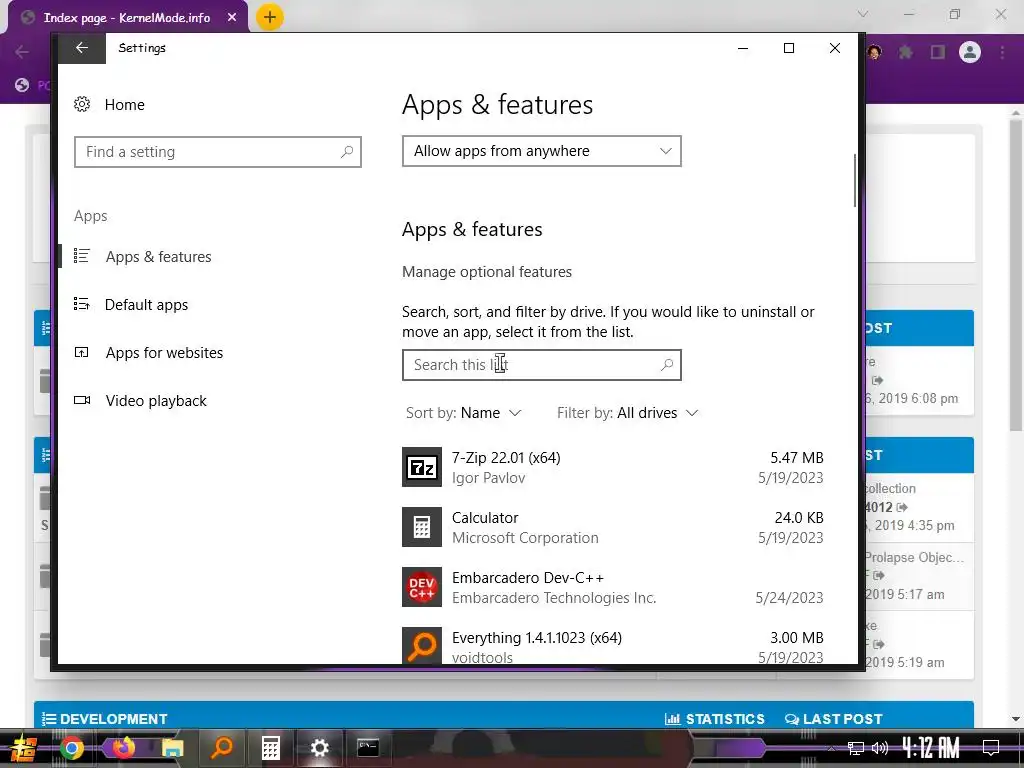Viewport: 1024px width, 768px height.
Task: Go to Home in Settings sidebar
Action: (x=125, y=104)
